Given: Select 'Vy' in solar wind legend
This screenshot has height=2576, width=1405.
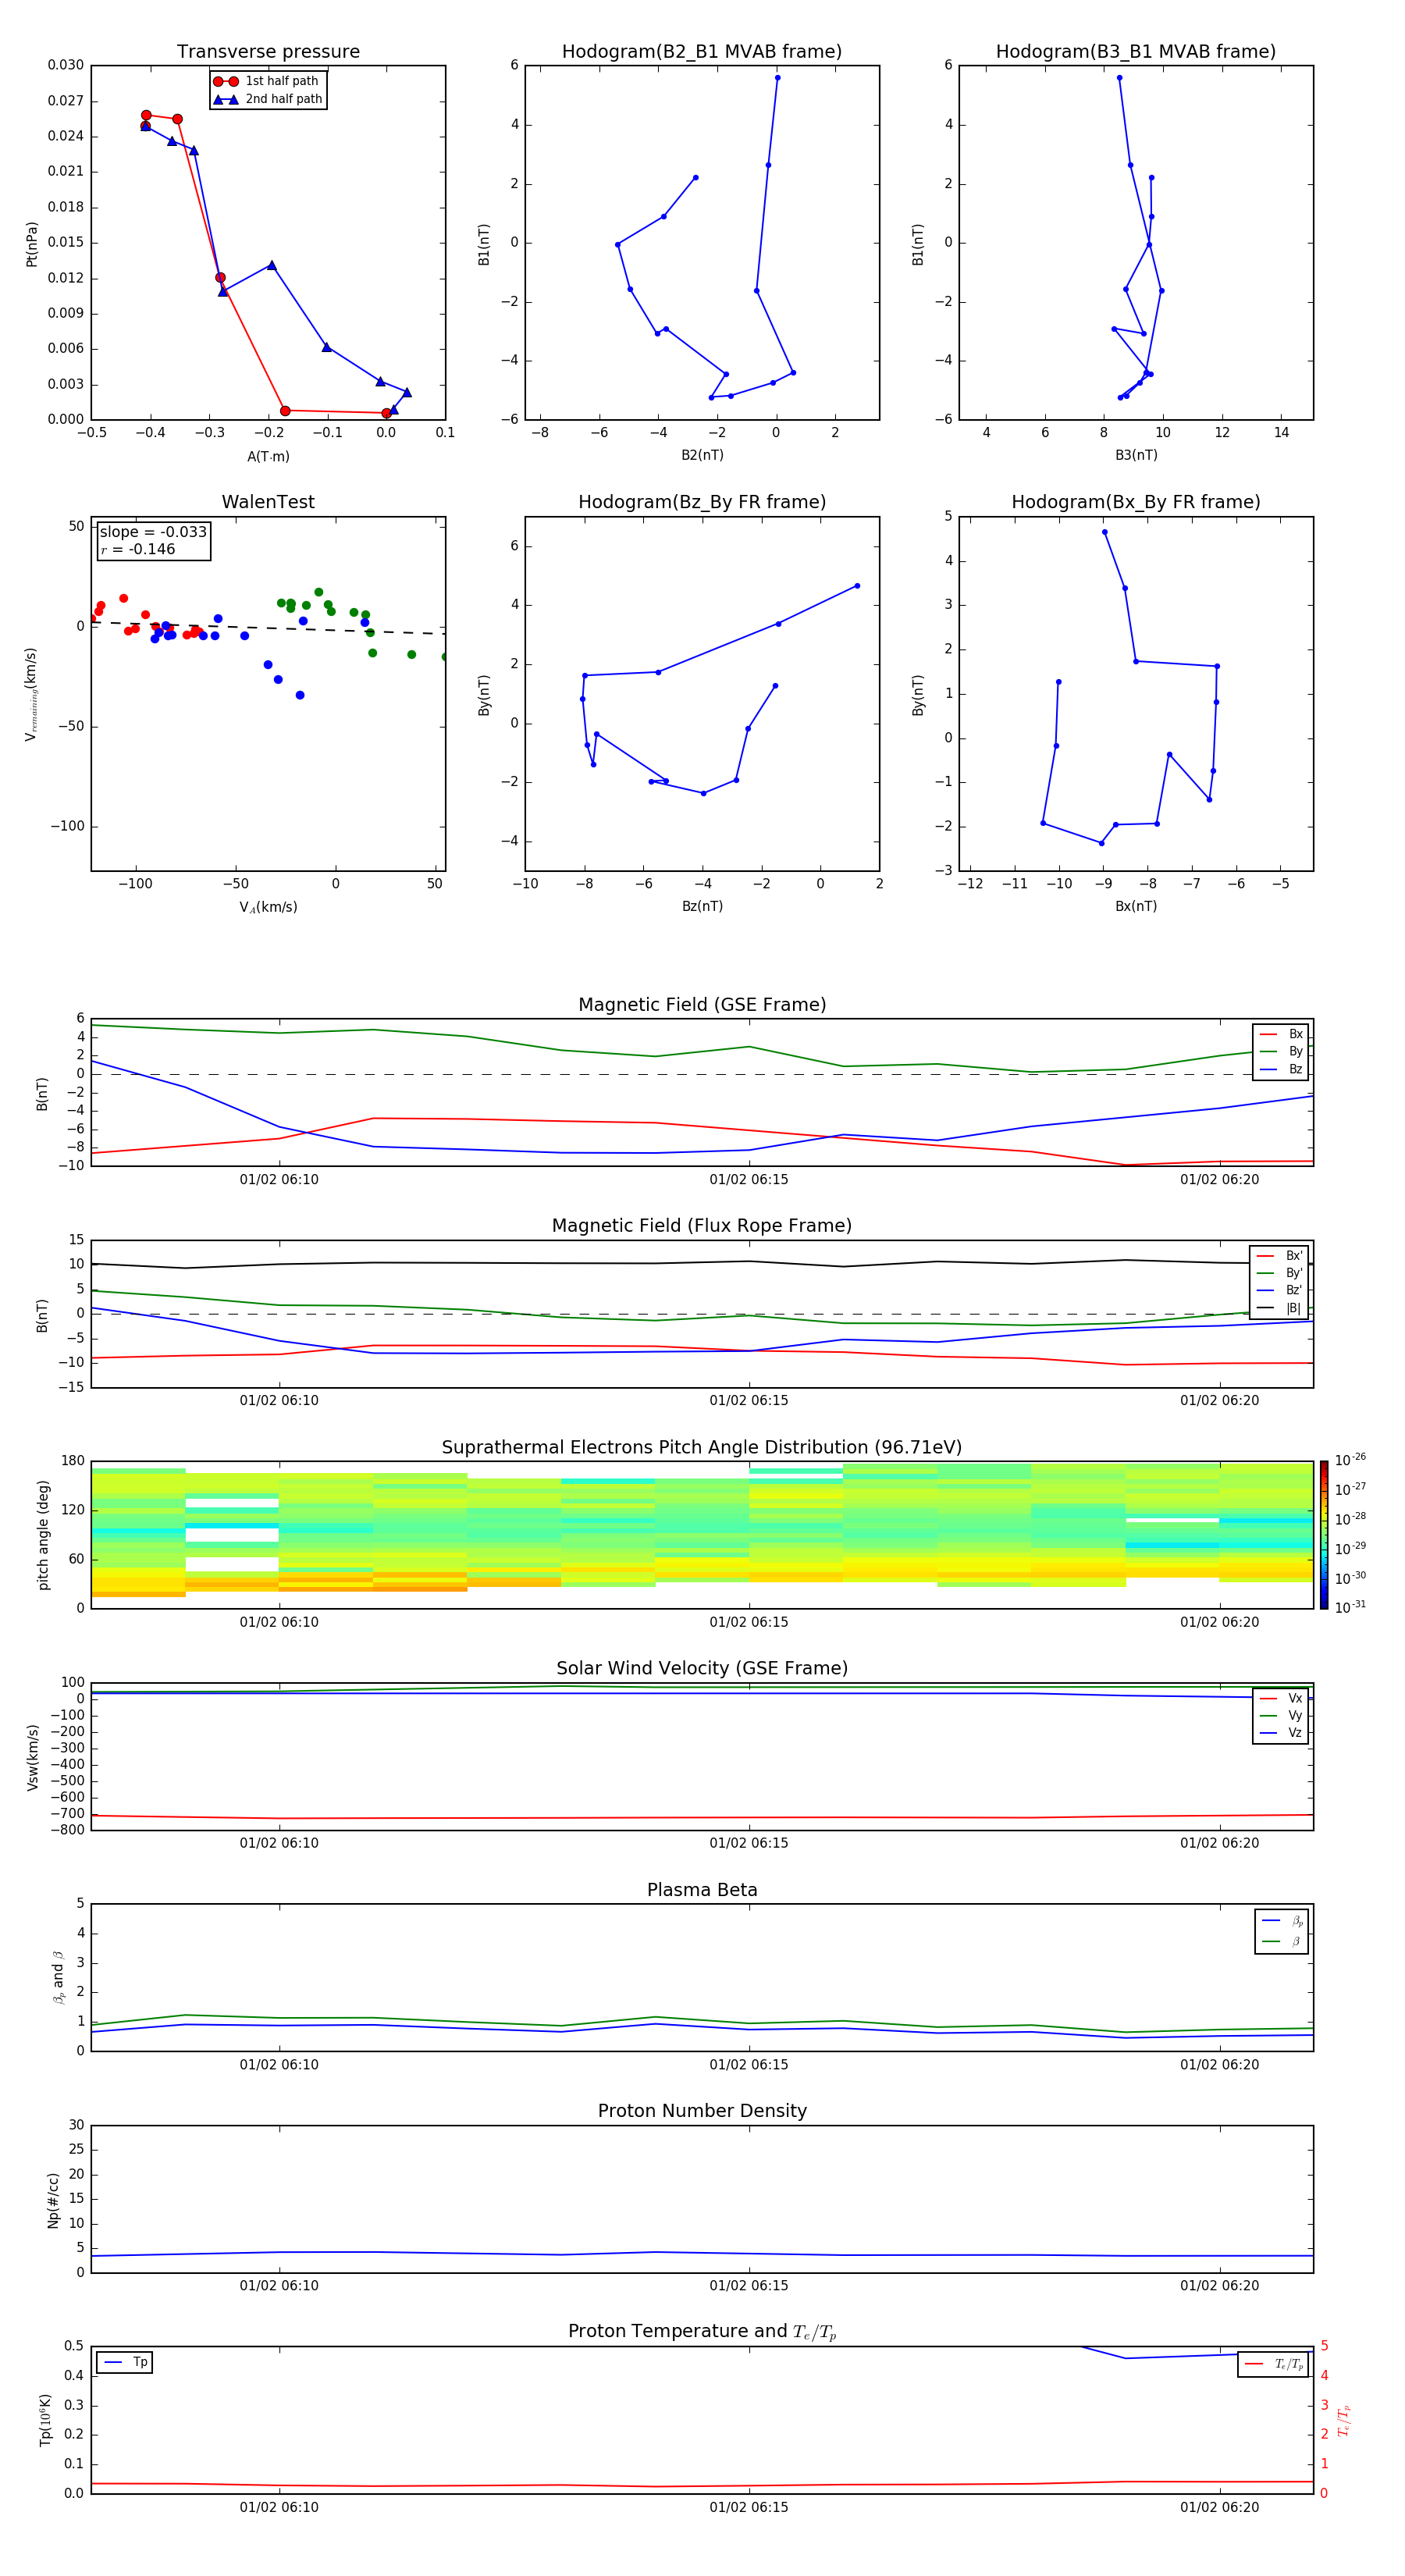Looking at the screenshot, I should pyautogui.click(x=1281, y=1716).
